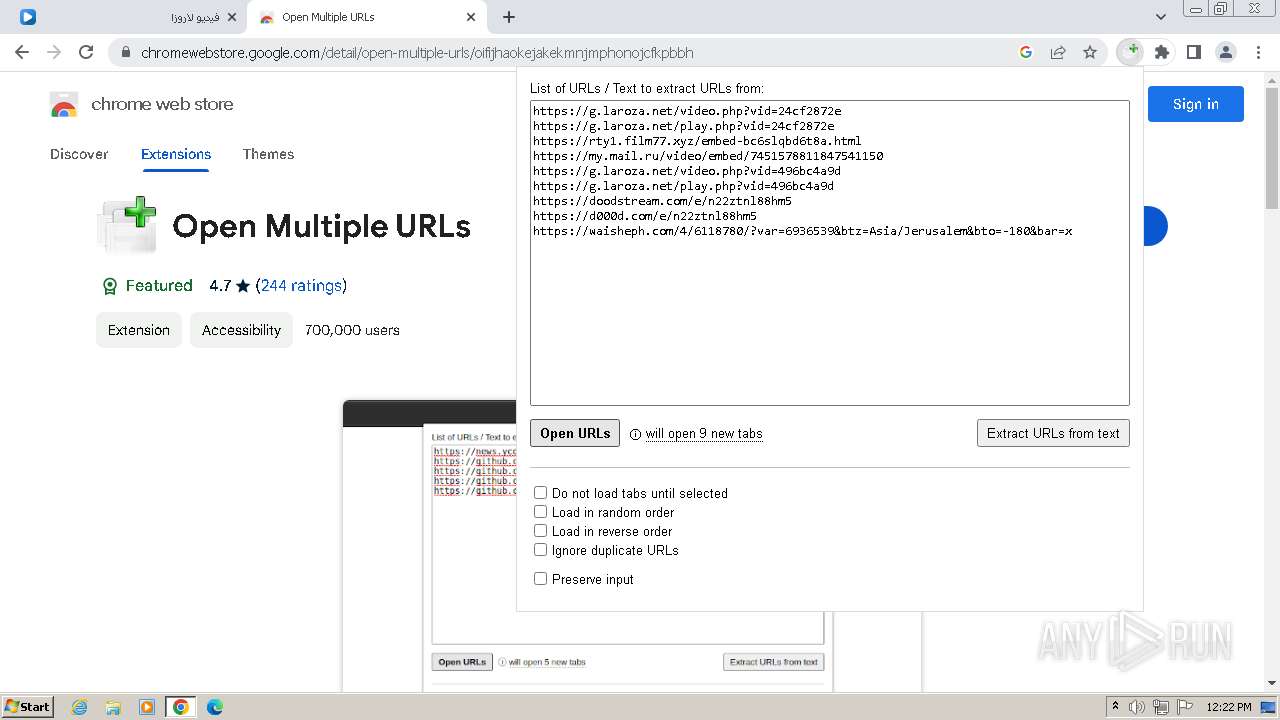Click the browser address bar URL

click(x=417, y=52)
